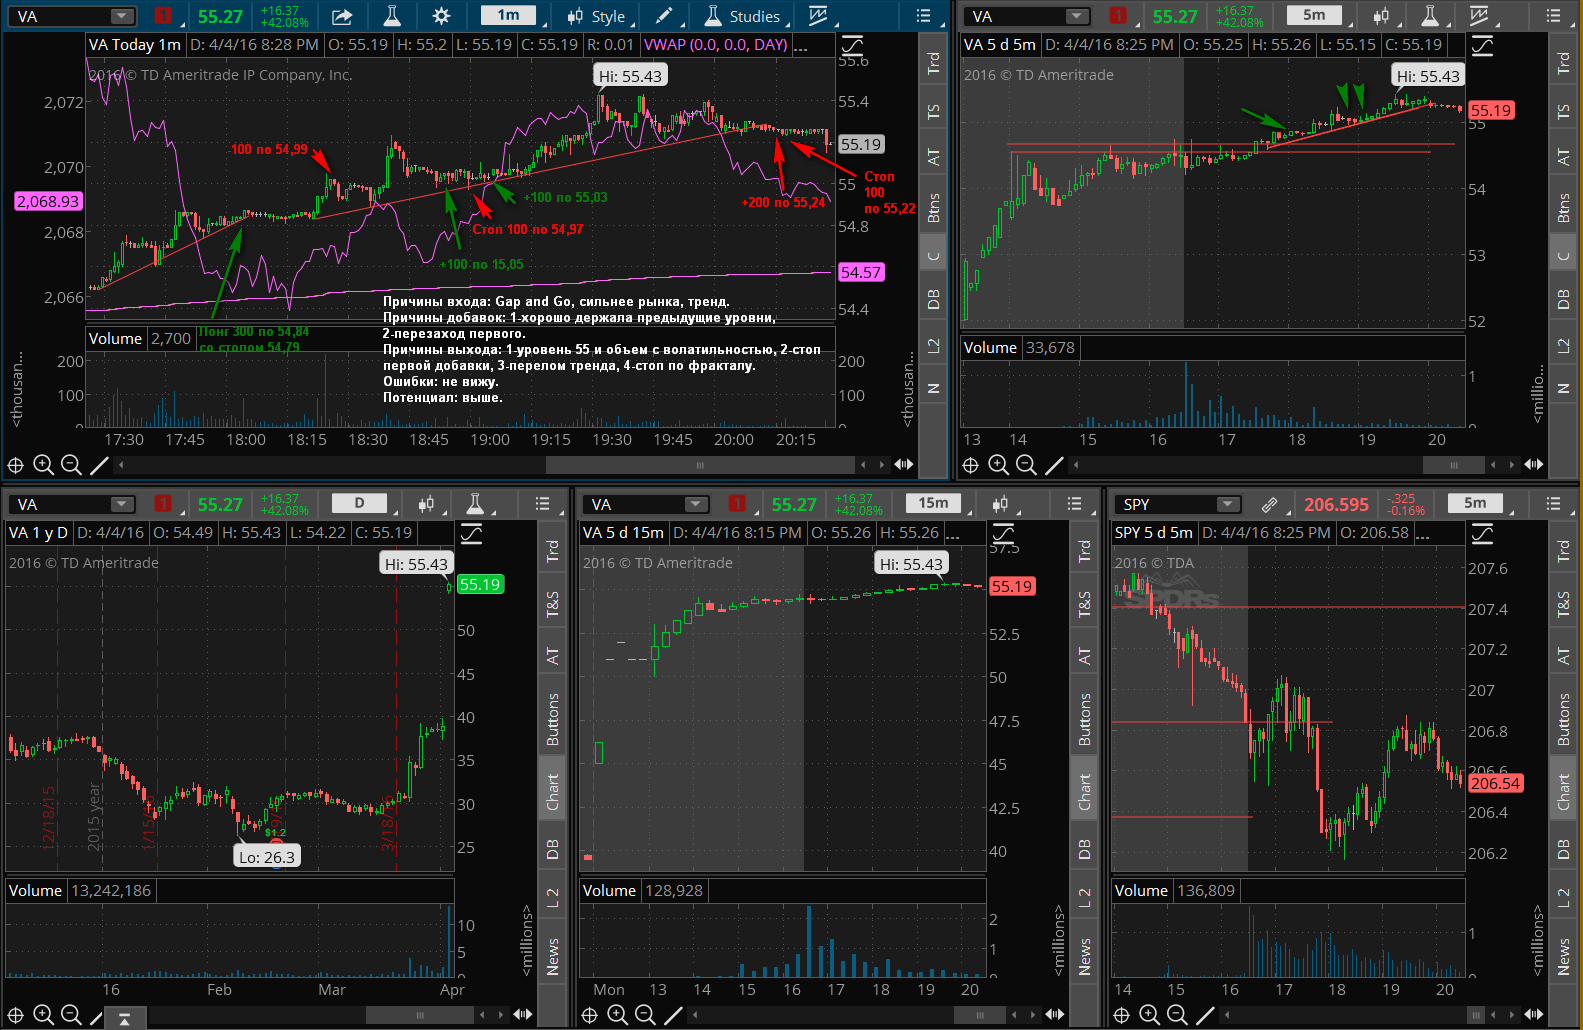Image resolution: width=1583 pixels, height=1030 pixels.
Task: Click the red clipboard link '1' in top-left panel
Action: click(163, 16)
